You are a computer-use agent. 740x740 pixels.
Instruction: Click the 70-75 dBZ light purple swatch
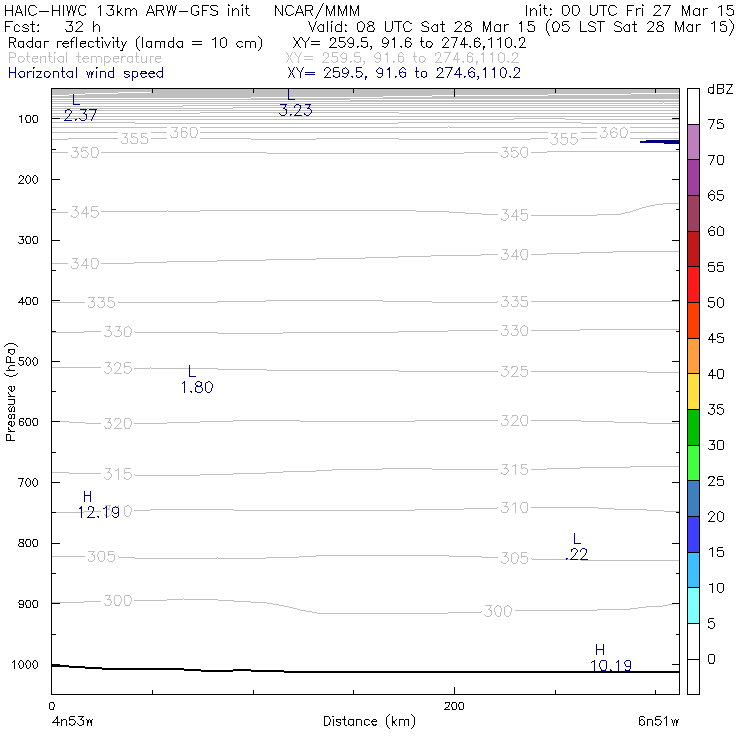coord(693,142)
